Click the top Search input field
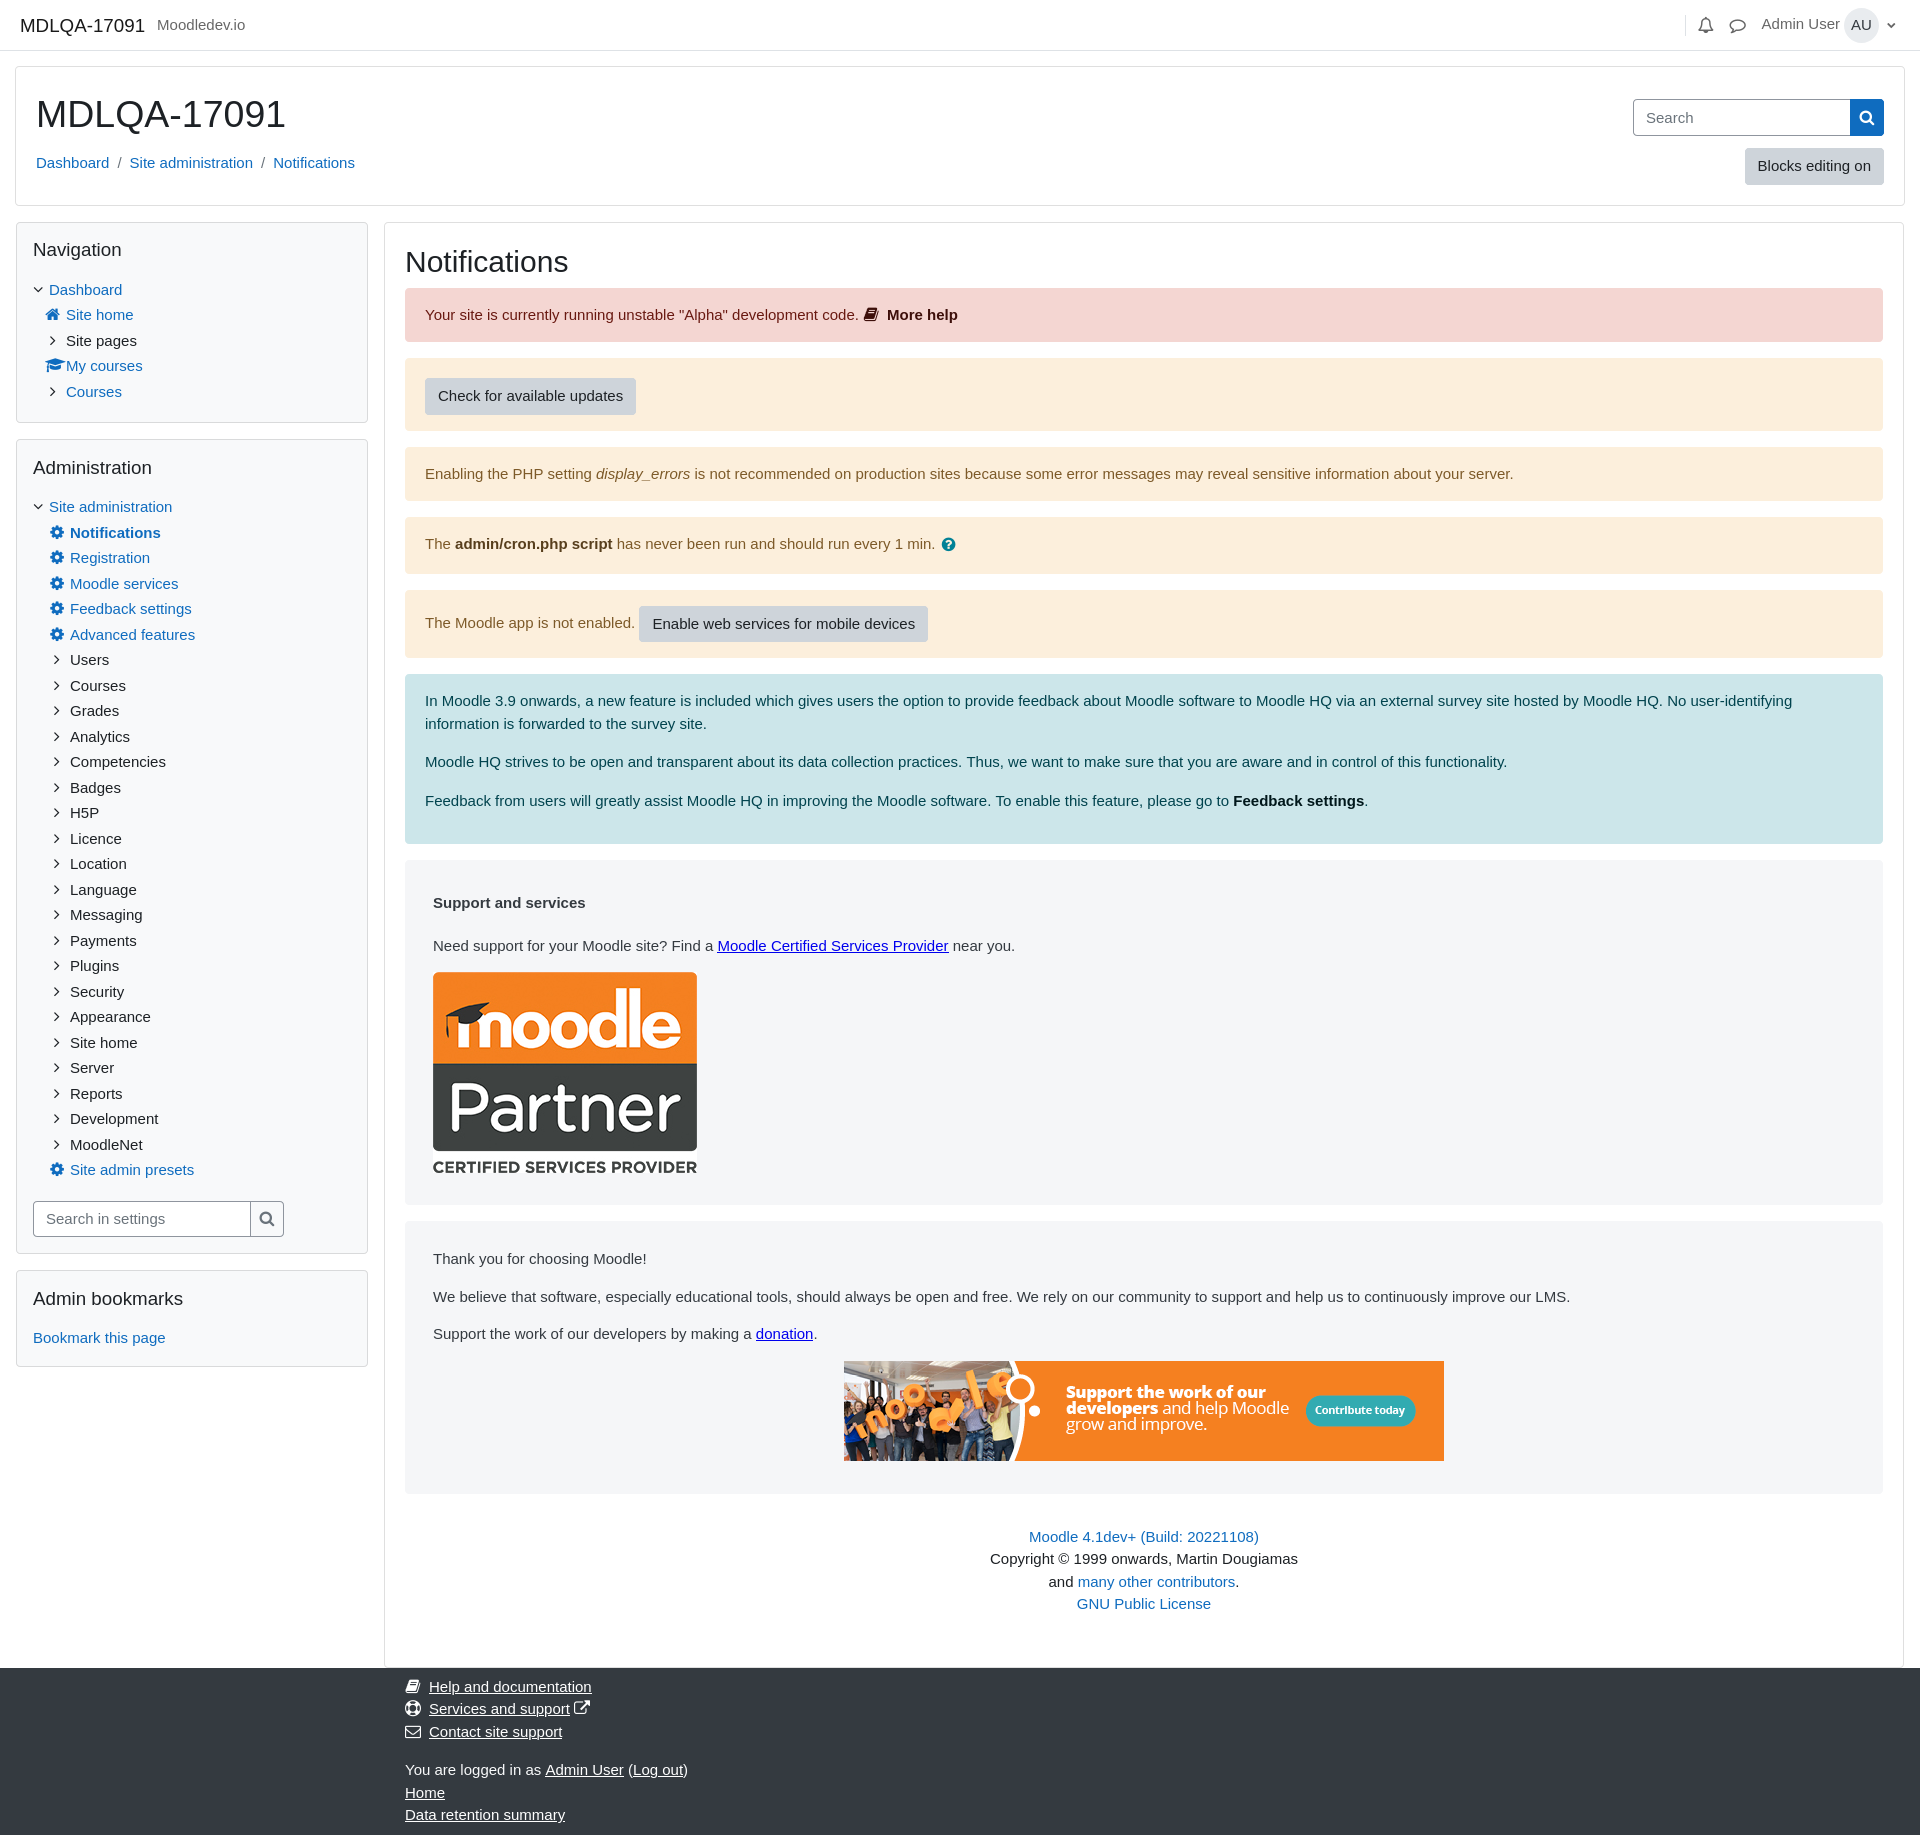 (x=1741, y=118)
